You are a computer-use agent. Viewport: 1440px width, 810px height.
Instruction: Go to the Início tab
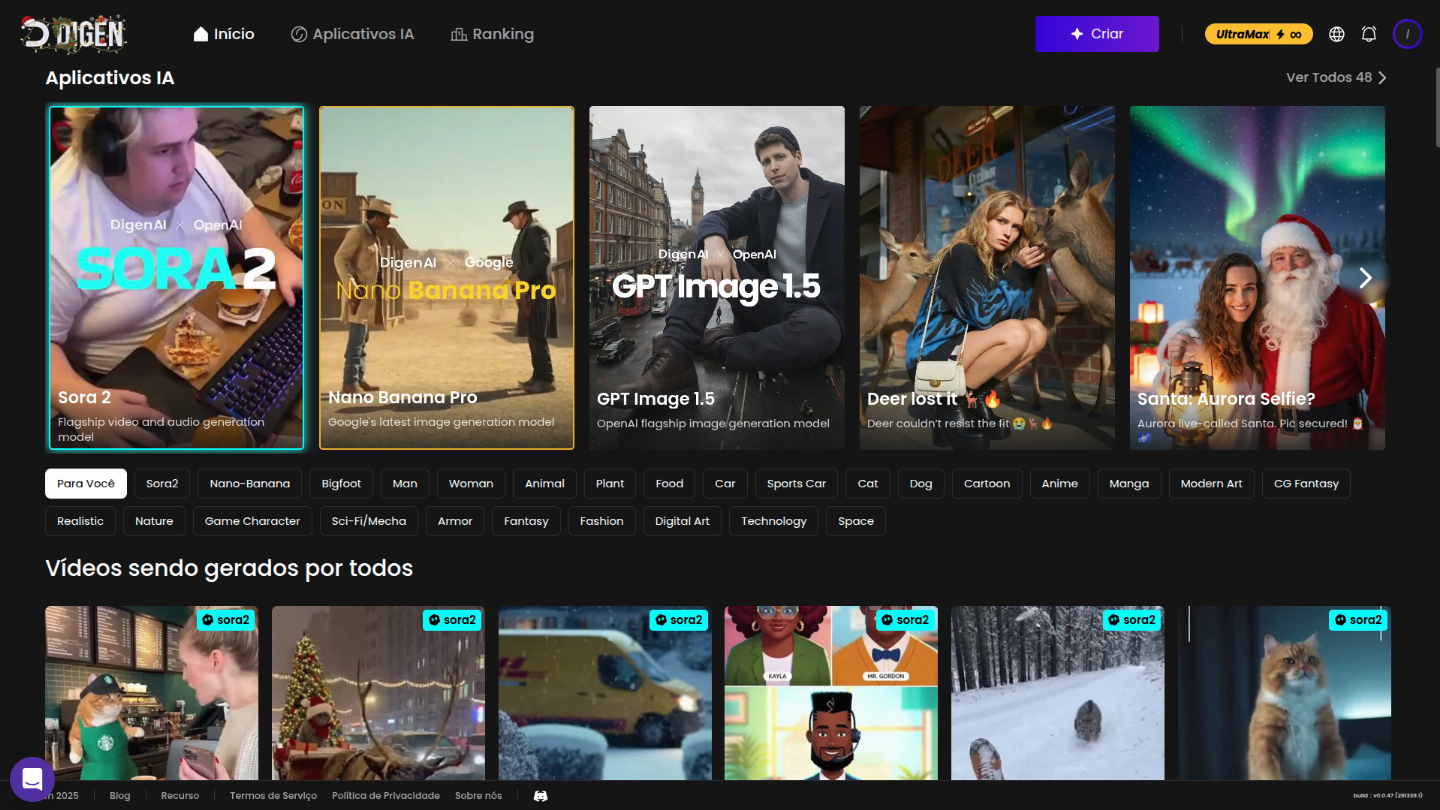(224, 34)
